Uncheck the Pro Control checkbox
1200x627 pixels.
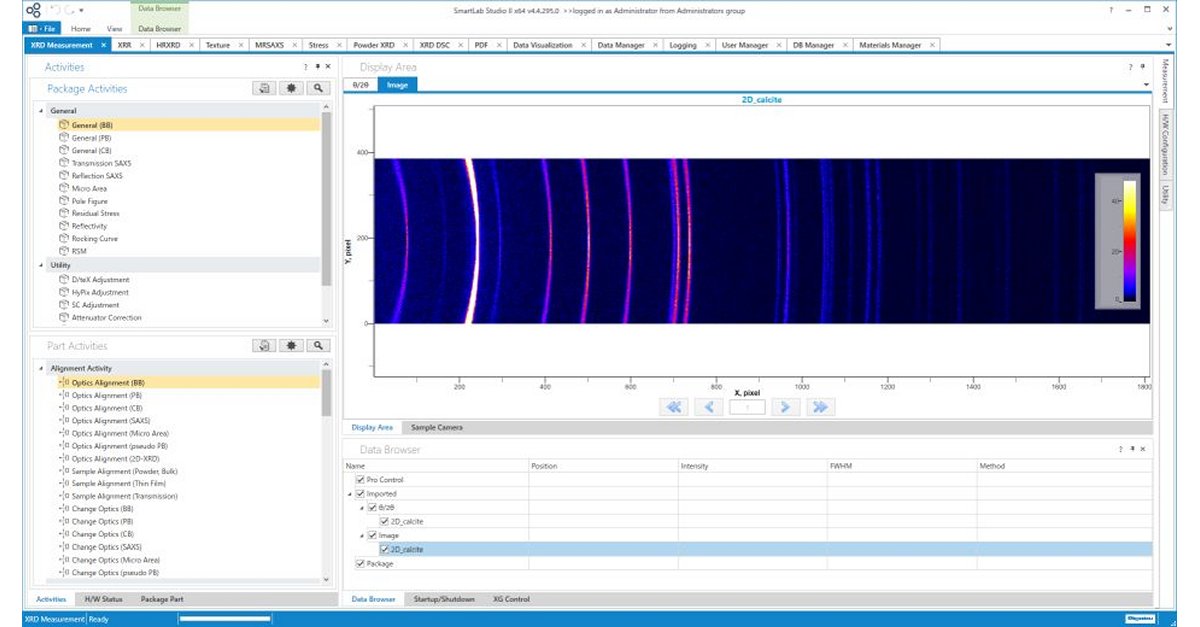pos(359,479)
